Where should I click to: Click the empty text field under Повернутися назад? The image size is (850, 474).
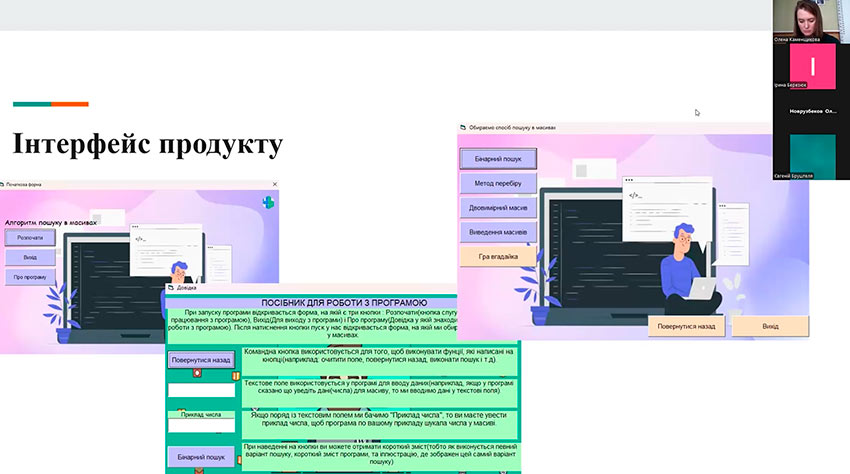pos(201,391)
